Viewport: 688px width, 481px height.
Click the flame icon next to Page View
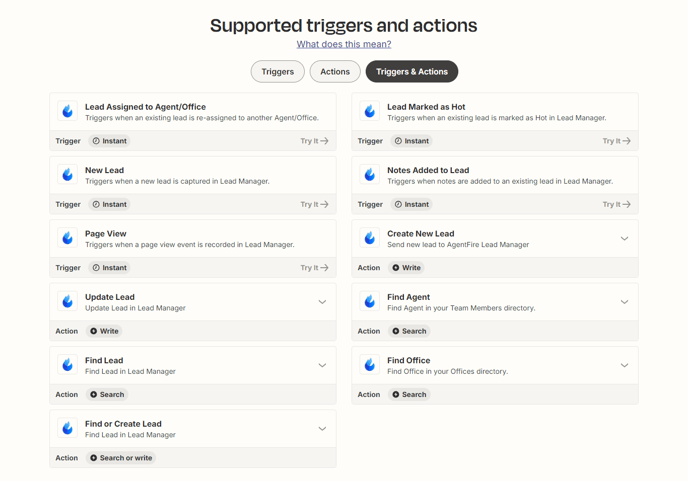click(x=68, y=238)
